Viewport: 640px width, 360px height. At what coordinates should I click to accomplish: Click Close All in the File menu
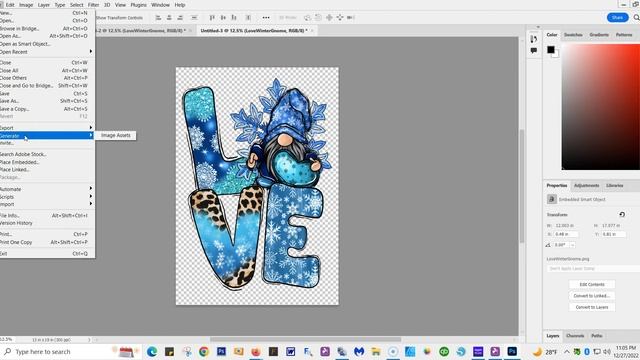click(47, 70)
